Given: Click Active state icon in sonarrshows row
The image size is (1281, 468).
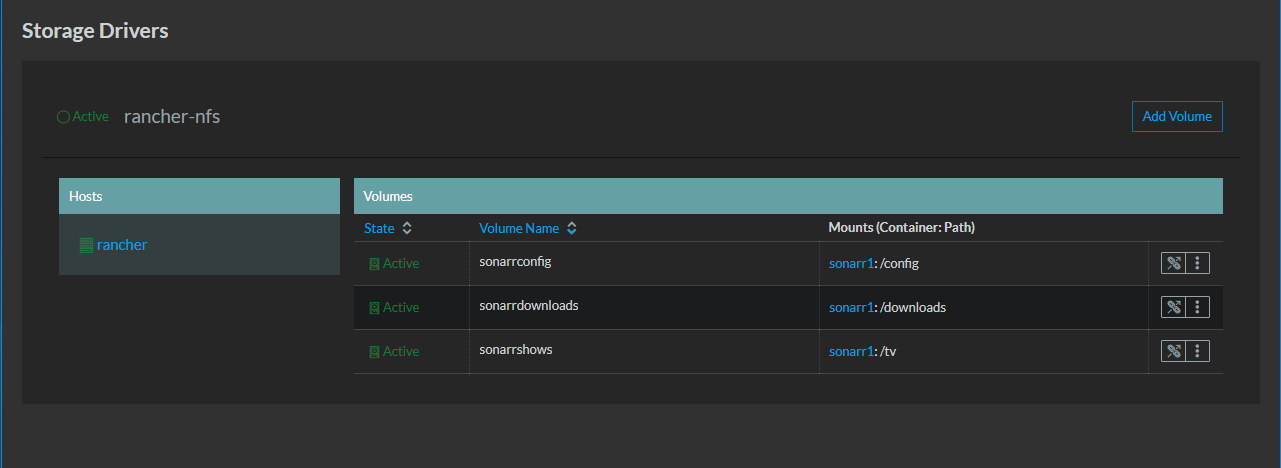Looking at the screenshot, I should pyautogui.click(x=374, y=352).
